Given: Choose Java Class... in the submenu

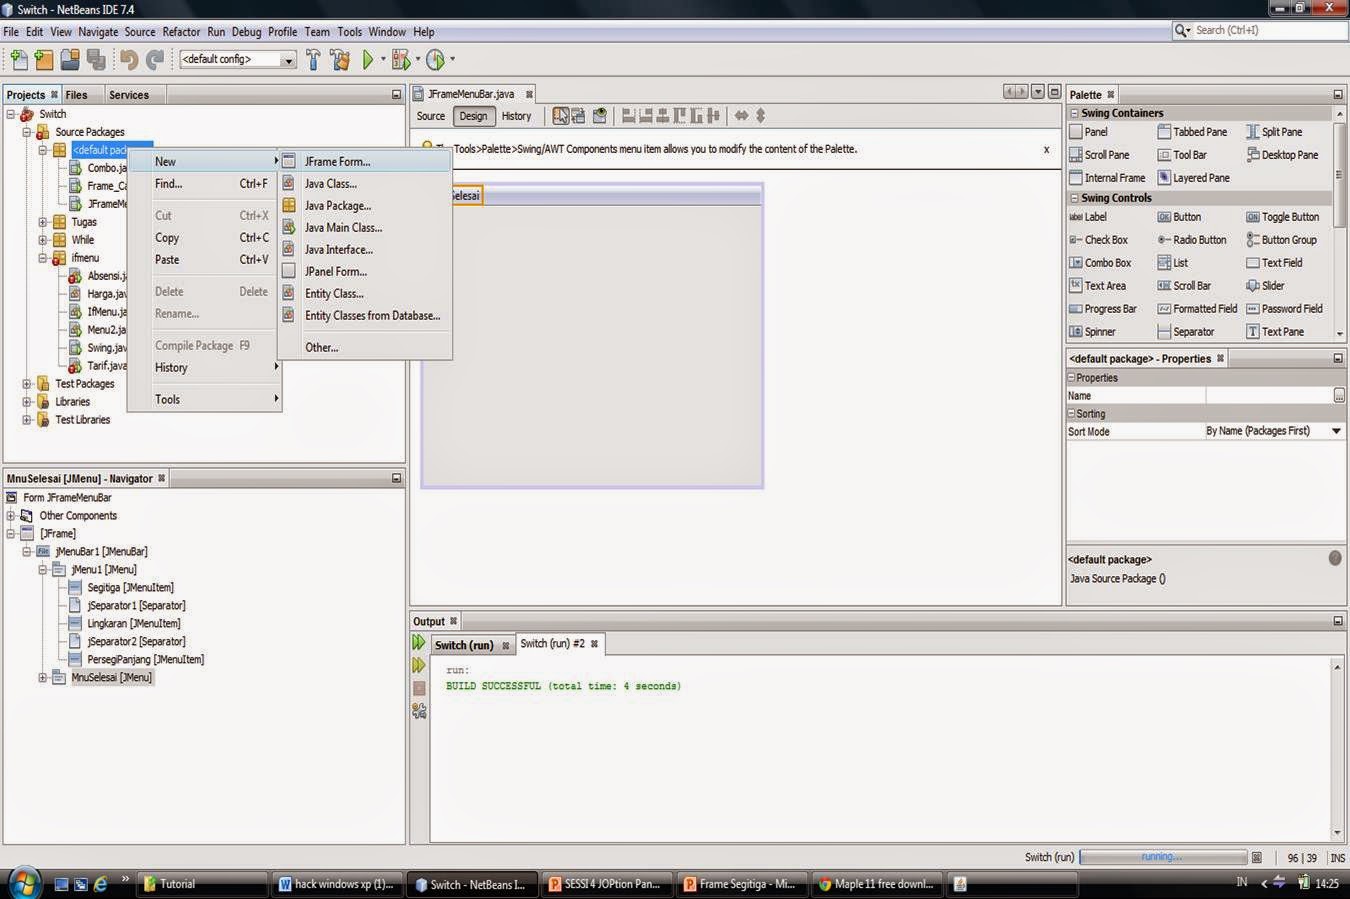Looking at the screenshot, I should tap(365, 183).
